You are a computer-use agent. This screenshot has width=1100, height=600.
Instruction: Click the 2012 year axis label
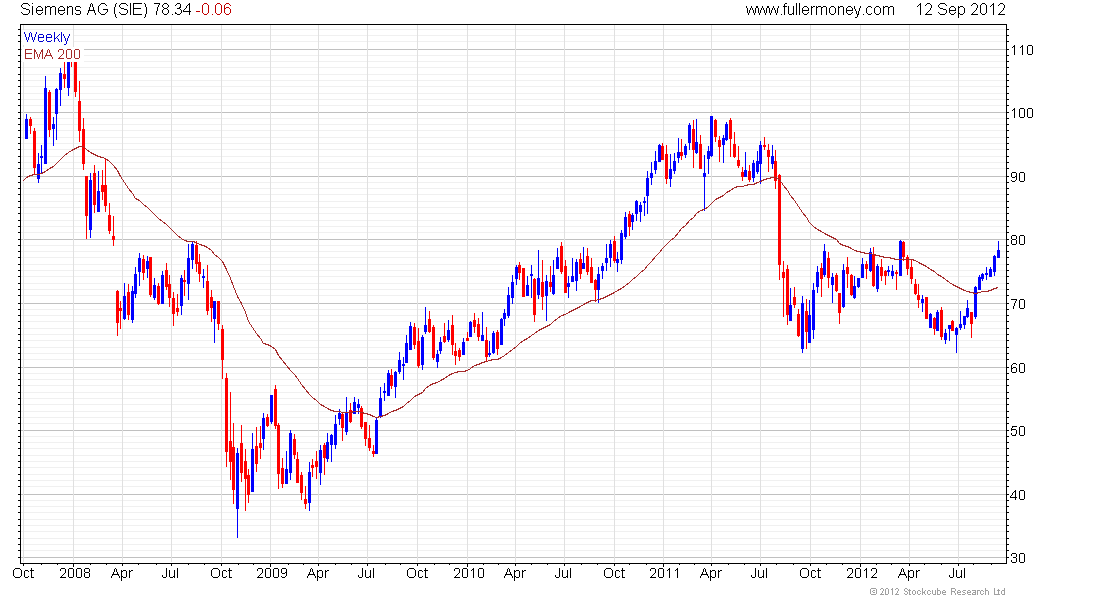click(861, 573)
